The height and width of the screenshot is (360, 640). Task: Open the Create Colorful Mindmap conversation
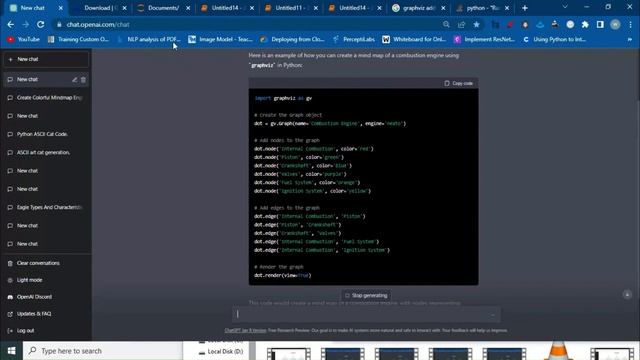[46, 98]
